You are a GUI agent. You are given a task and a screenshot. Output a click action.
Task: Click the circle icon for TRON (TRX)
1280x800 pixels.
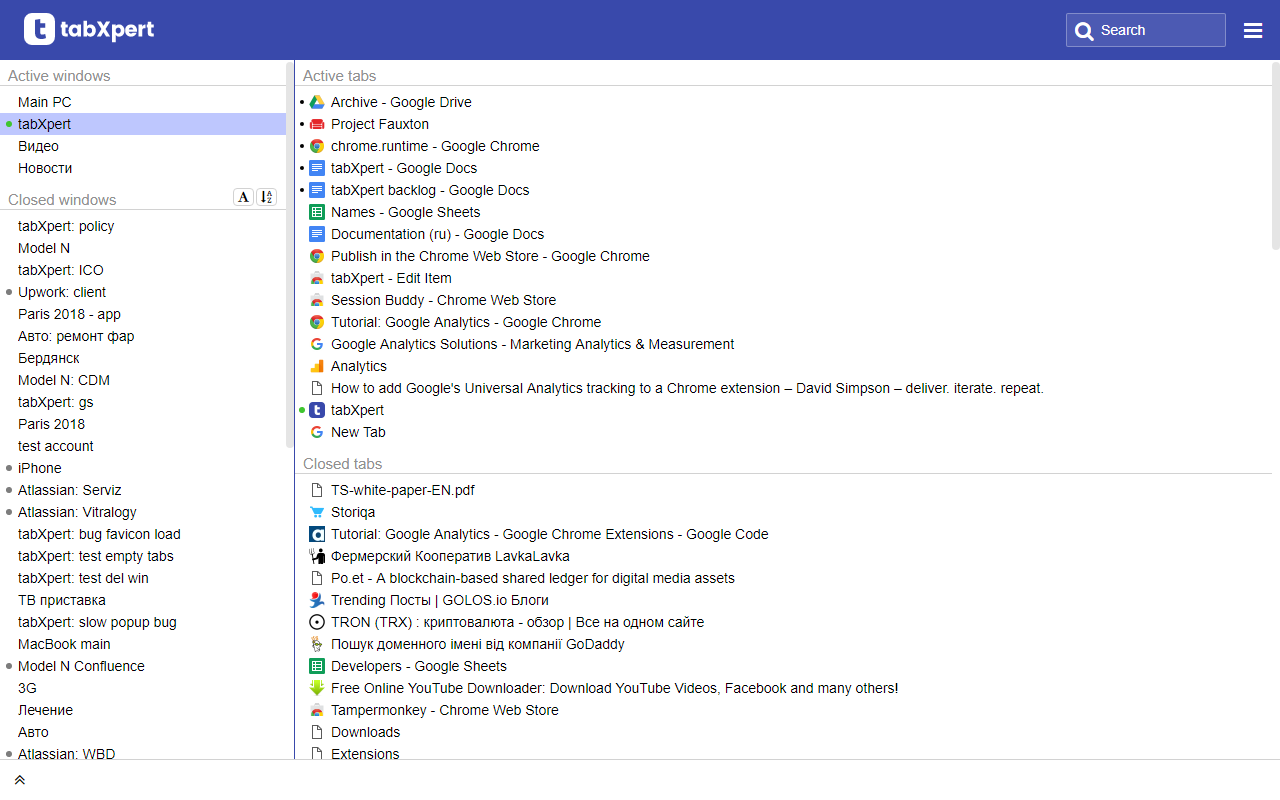[x=317, y=622]
